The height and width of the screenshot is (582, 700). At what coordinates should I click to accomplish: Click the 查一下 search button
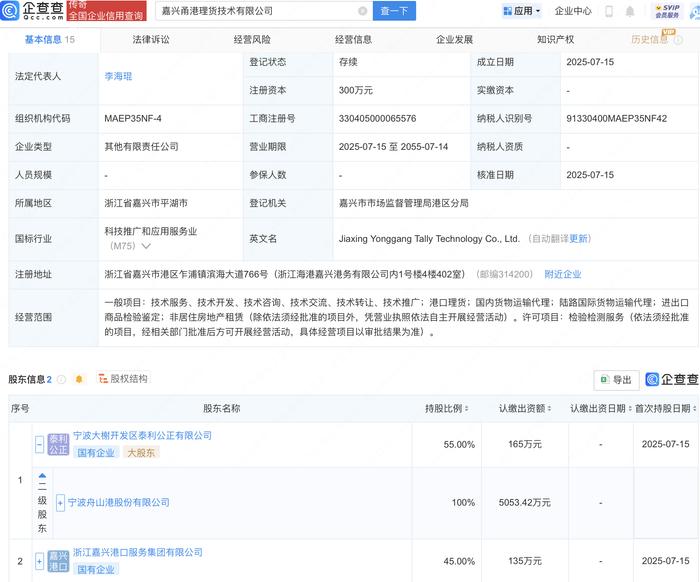click(394, 11)
